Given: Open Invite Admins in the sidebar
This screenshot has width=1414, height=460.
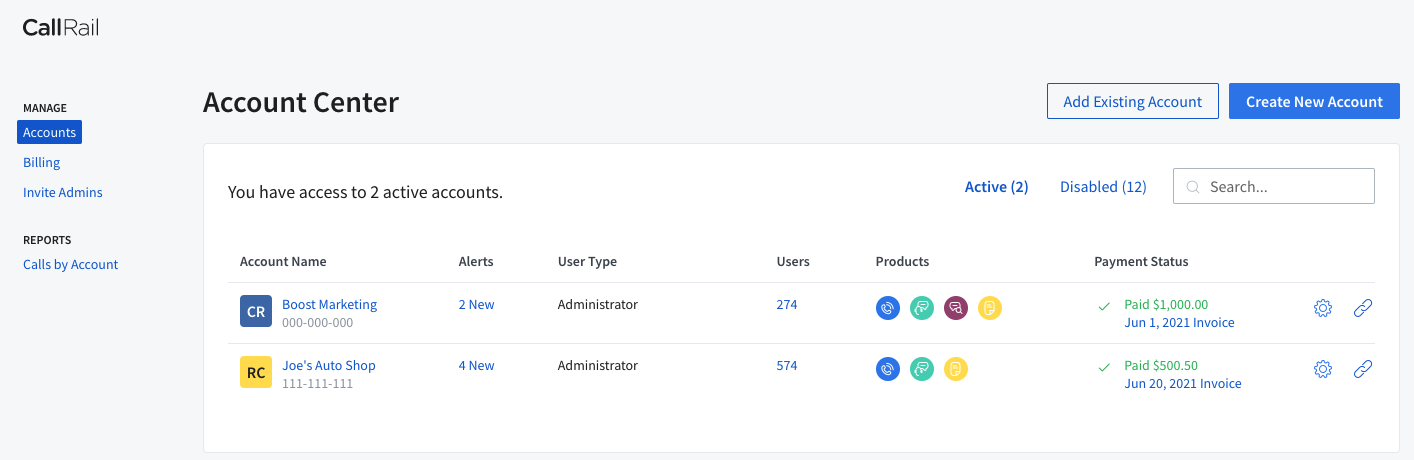Looking at the screenshot, I should coord(63,192).
